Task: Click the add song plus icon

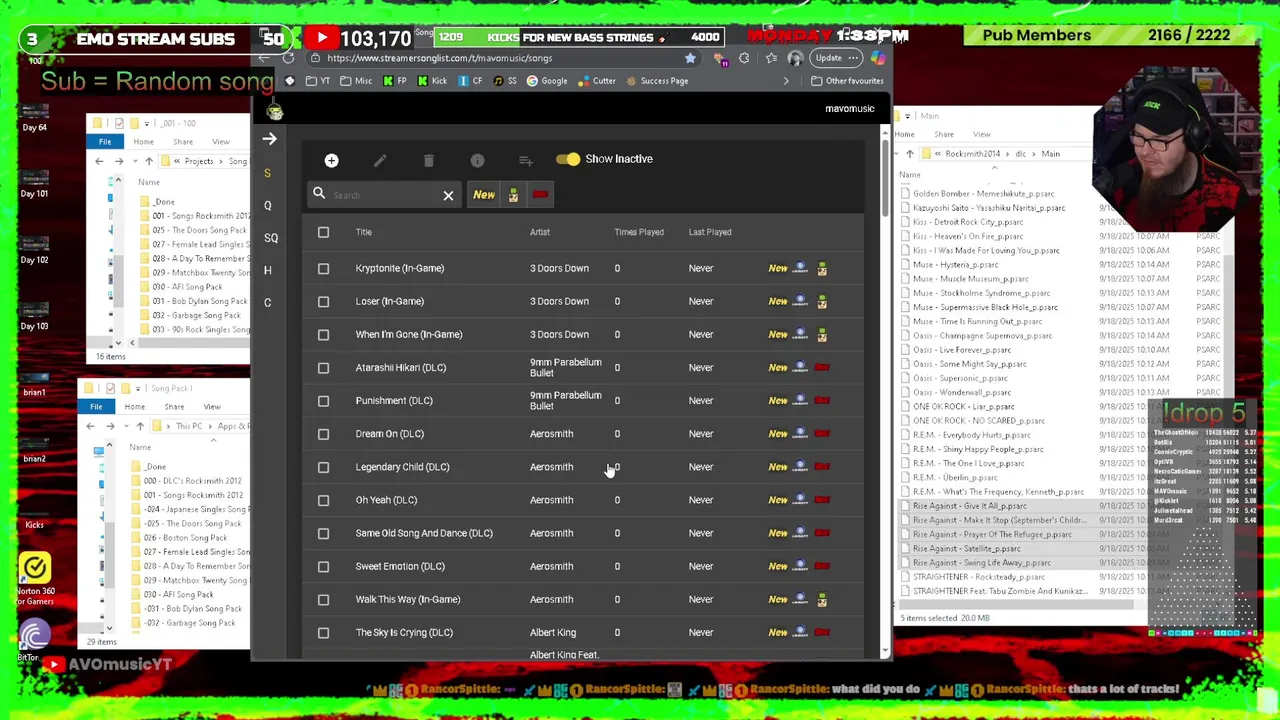Action: 331,160
